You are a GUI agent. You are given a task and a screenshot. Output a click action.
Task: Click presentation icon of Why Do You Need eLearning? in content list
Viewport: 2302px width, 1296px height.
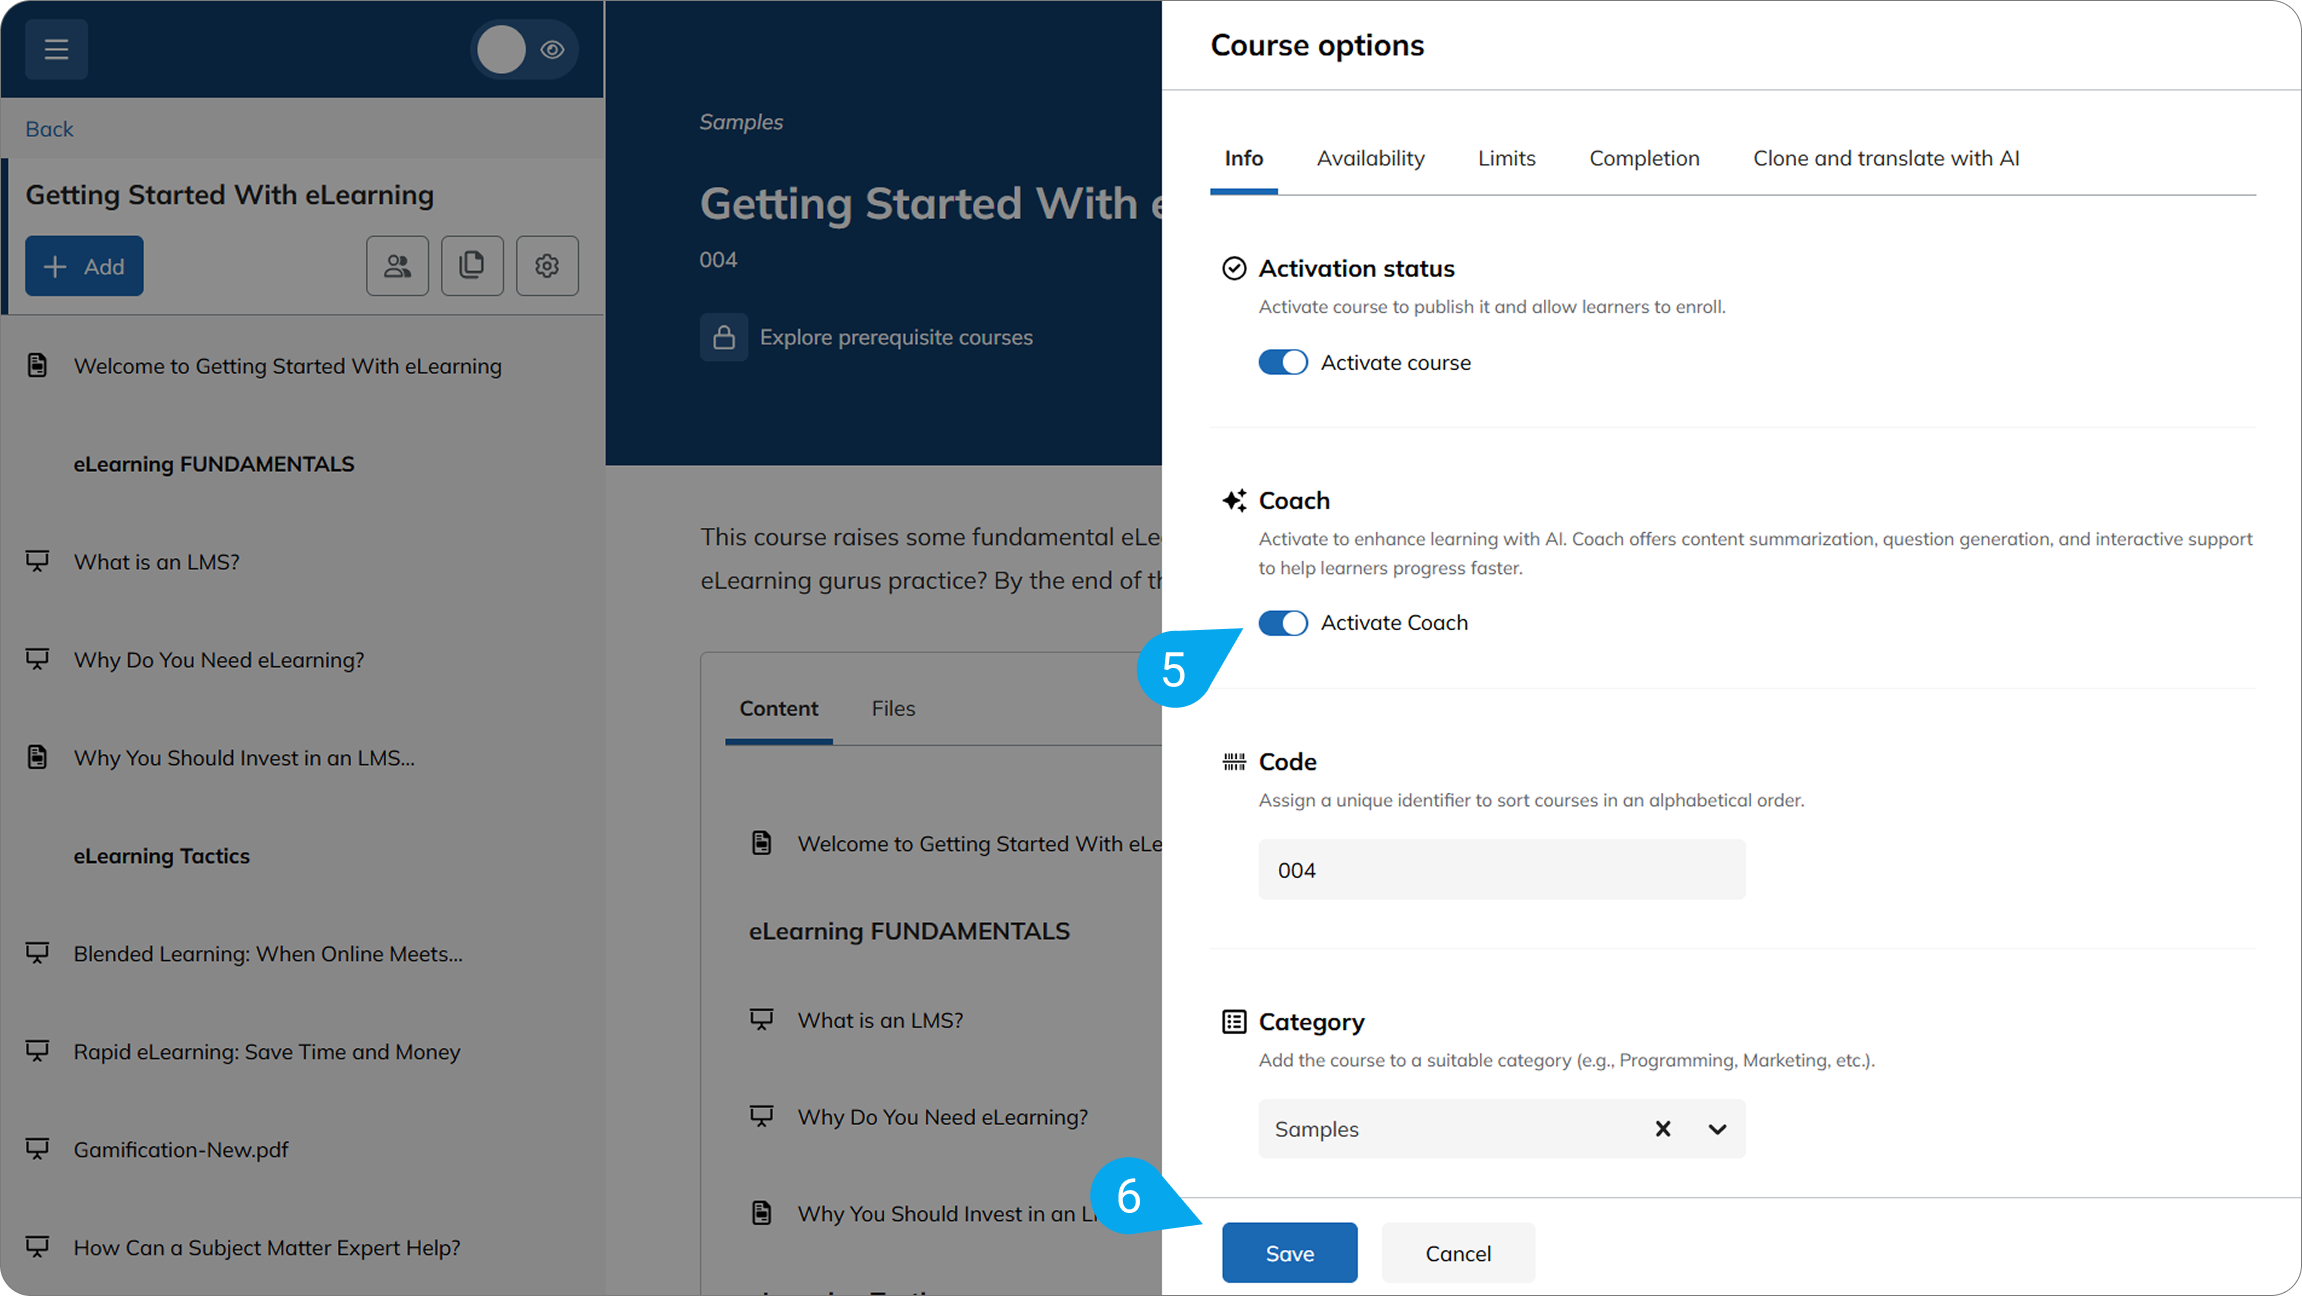coord(762,1117)
